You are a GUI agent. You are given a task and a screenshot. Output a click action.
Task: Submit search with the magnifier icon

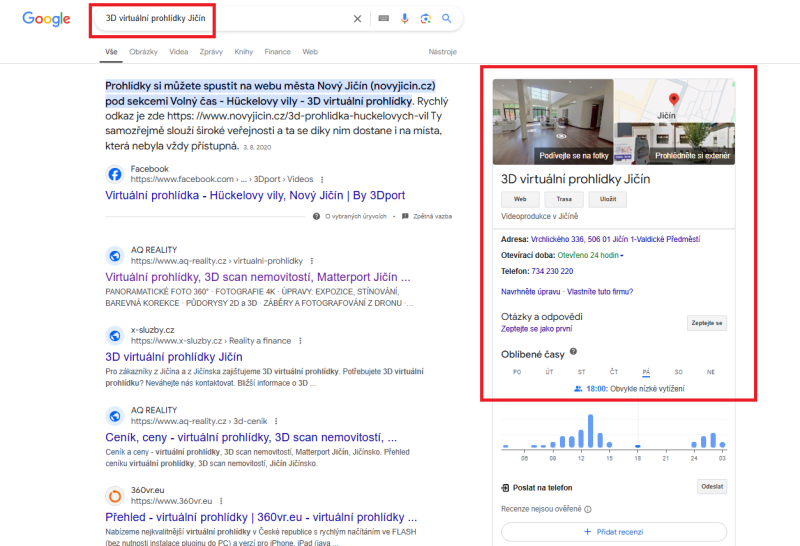[x=446, y=18]
